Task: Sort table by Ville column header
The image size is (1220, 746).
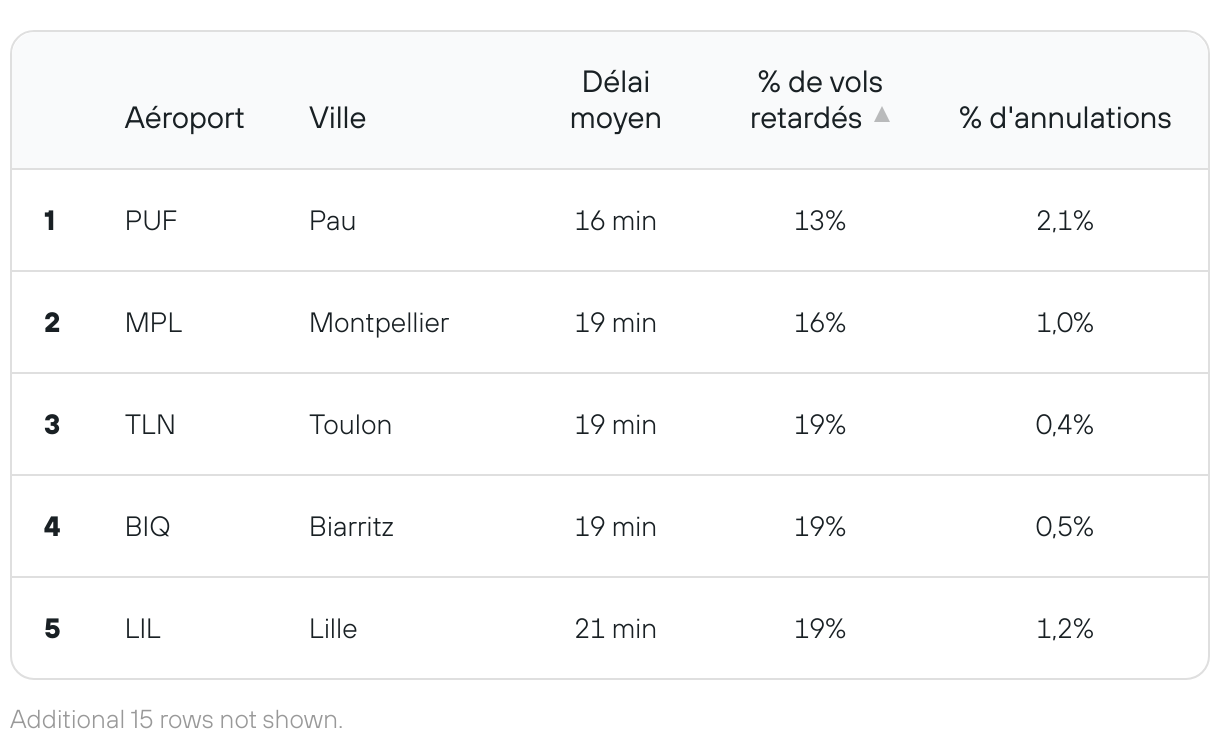Action: click(x=338, y=118)
